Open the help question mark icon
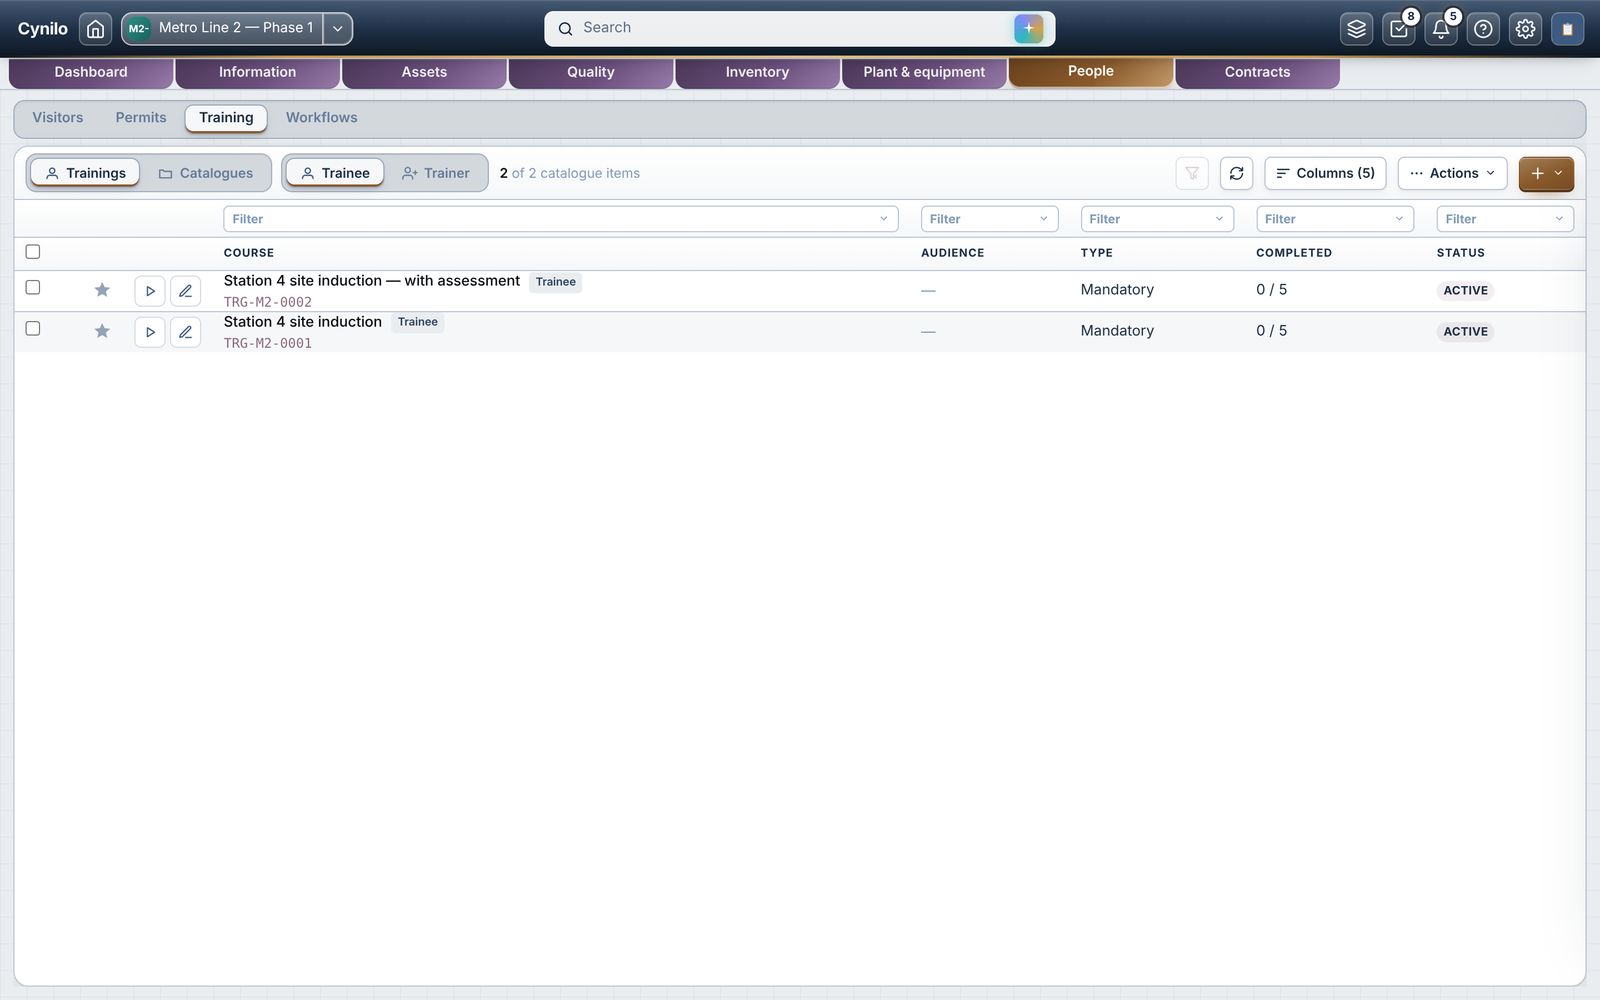This screenshot has height=1000, width=1600. coord(1483,29)
